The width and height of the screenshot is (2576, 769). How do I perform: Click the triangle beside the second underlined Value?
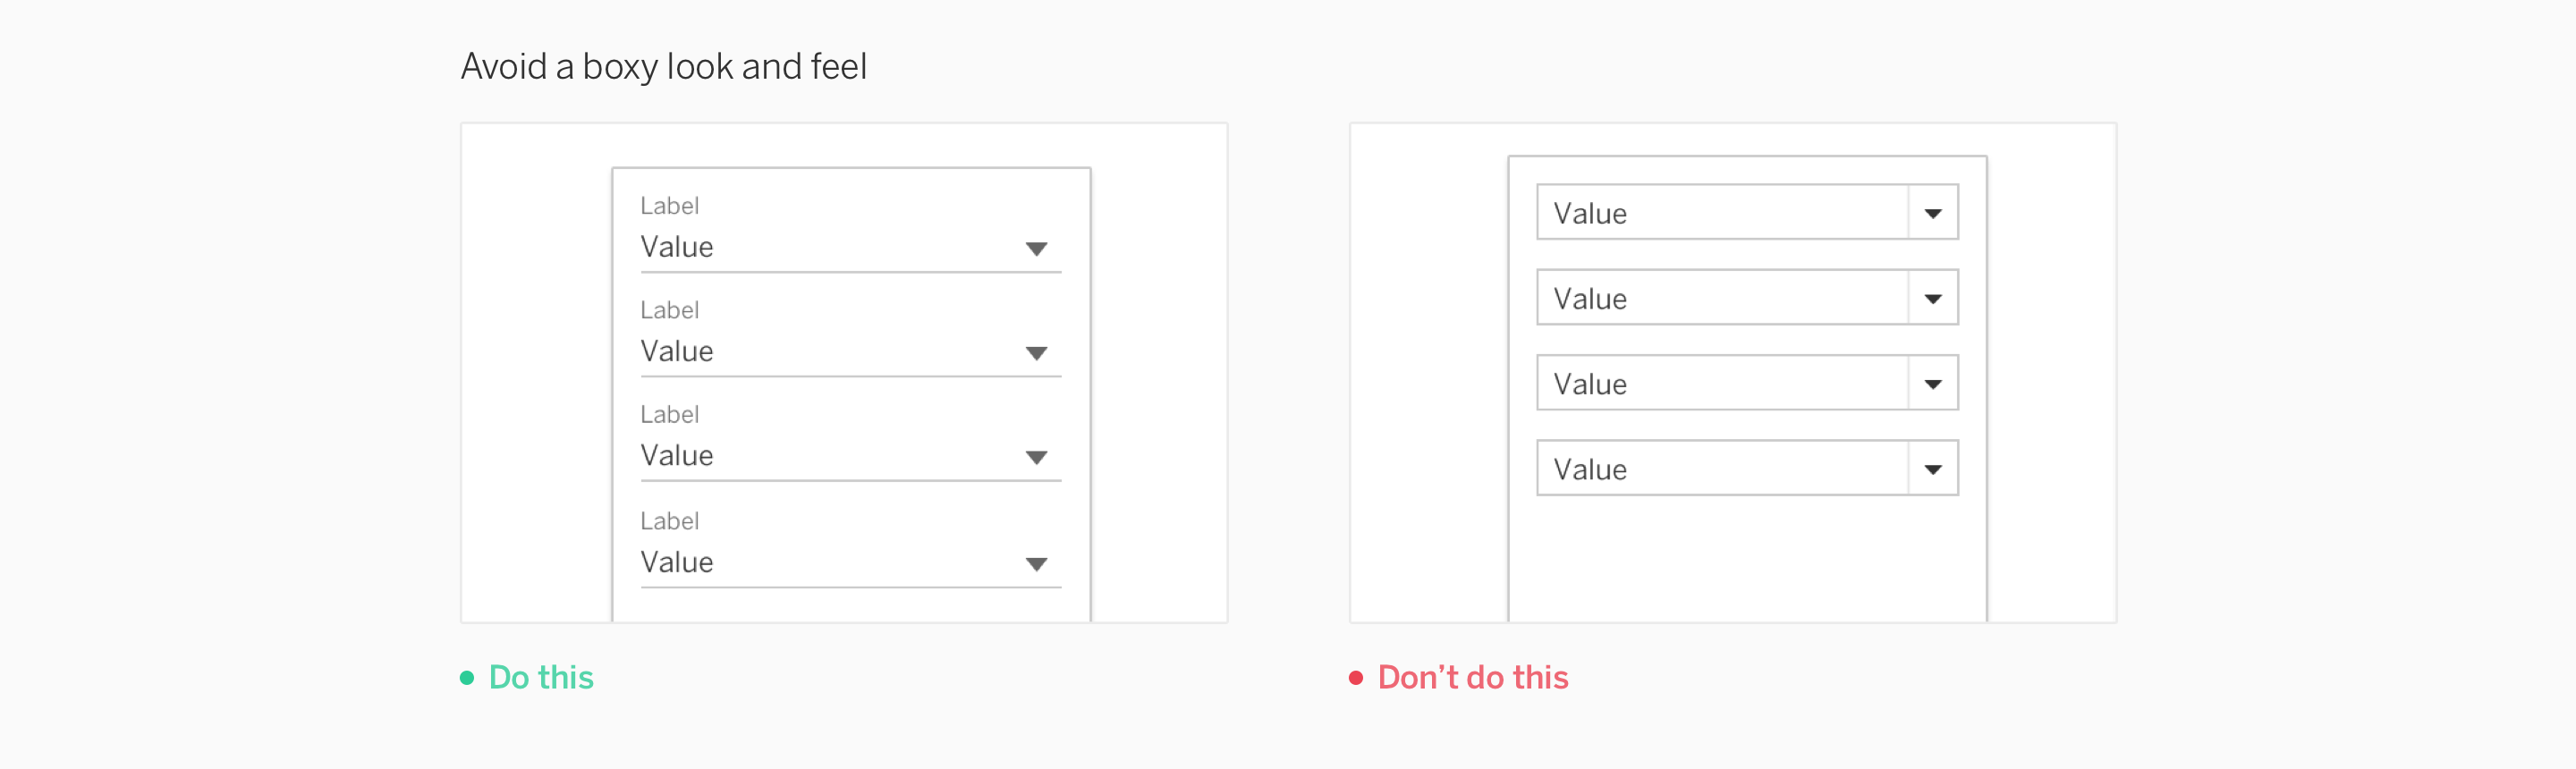1037,351
